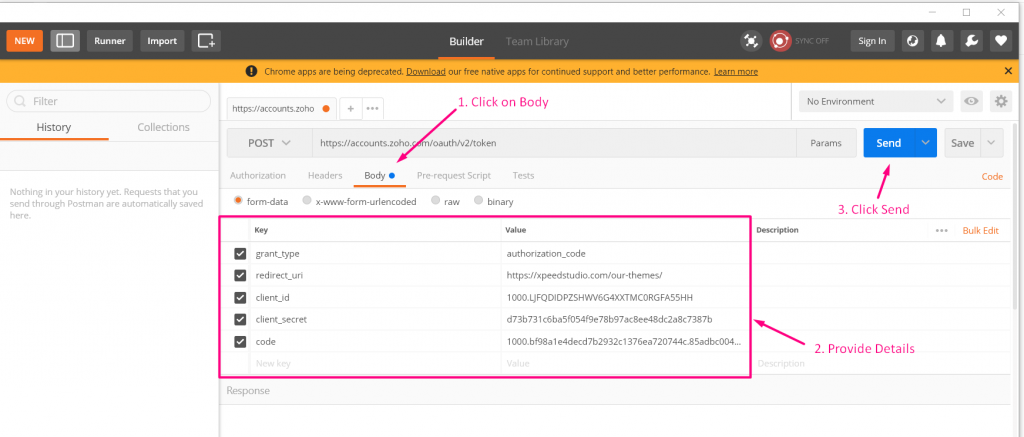This screenshot has width=1024, height=437.
Task: Open the Authorization request tab
Action: (x=258, y=176)
